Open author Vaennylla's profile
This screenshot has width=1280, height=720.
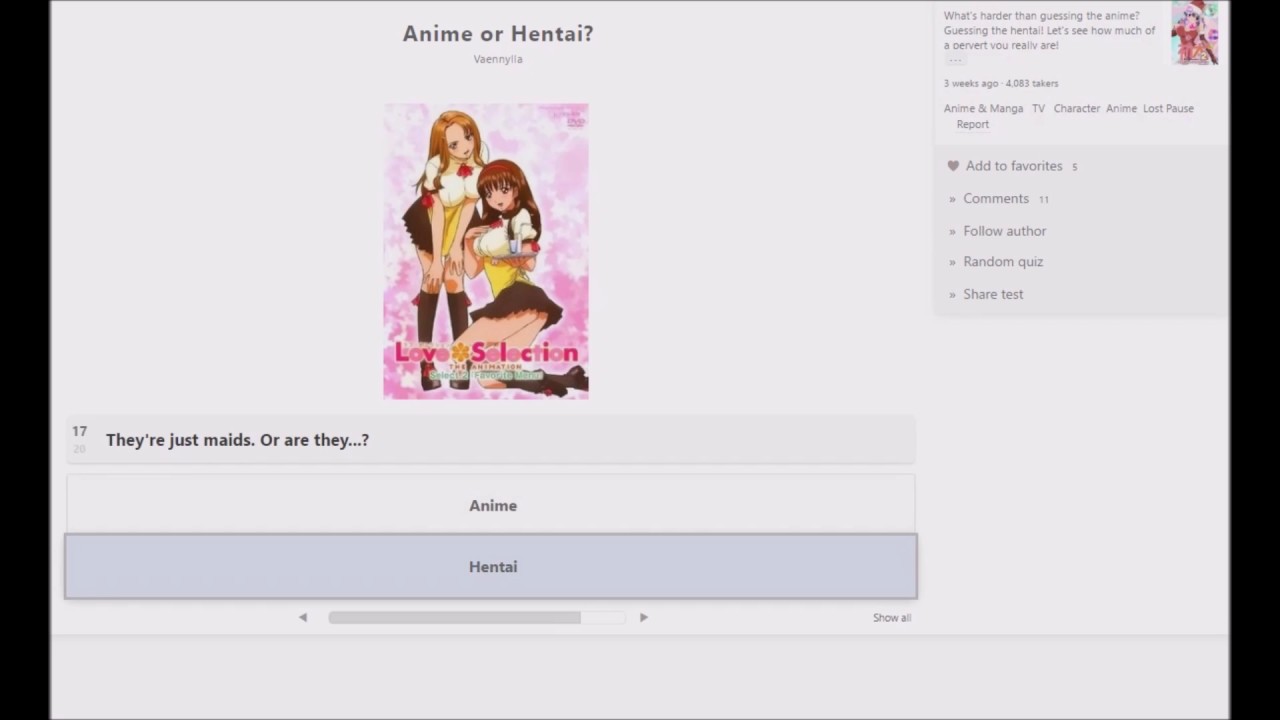498,59
